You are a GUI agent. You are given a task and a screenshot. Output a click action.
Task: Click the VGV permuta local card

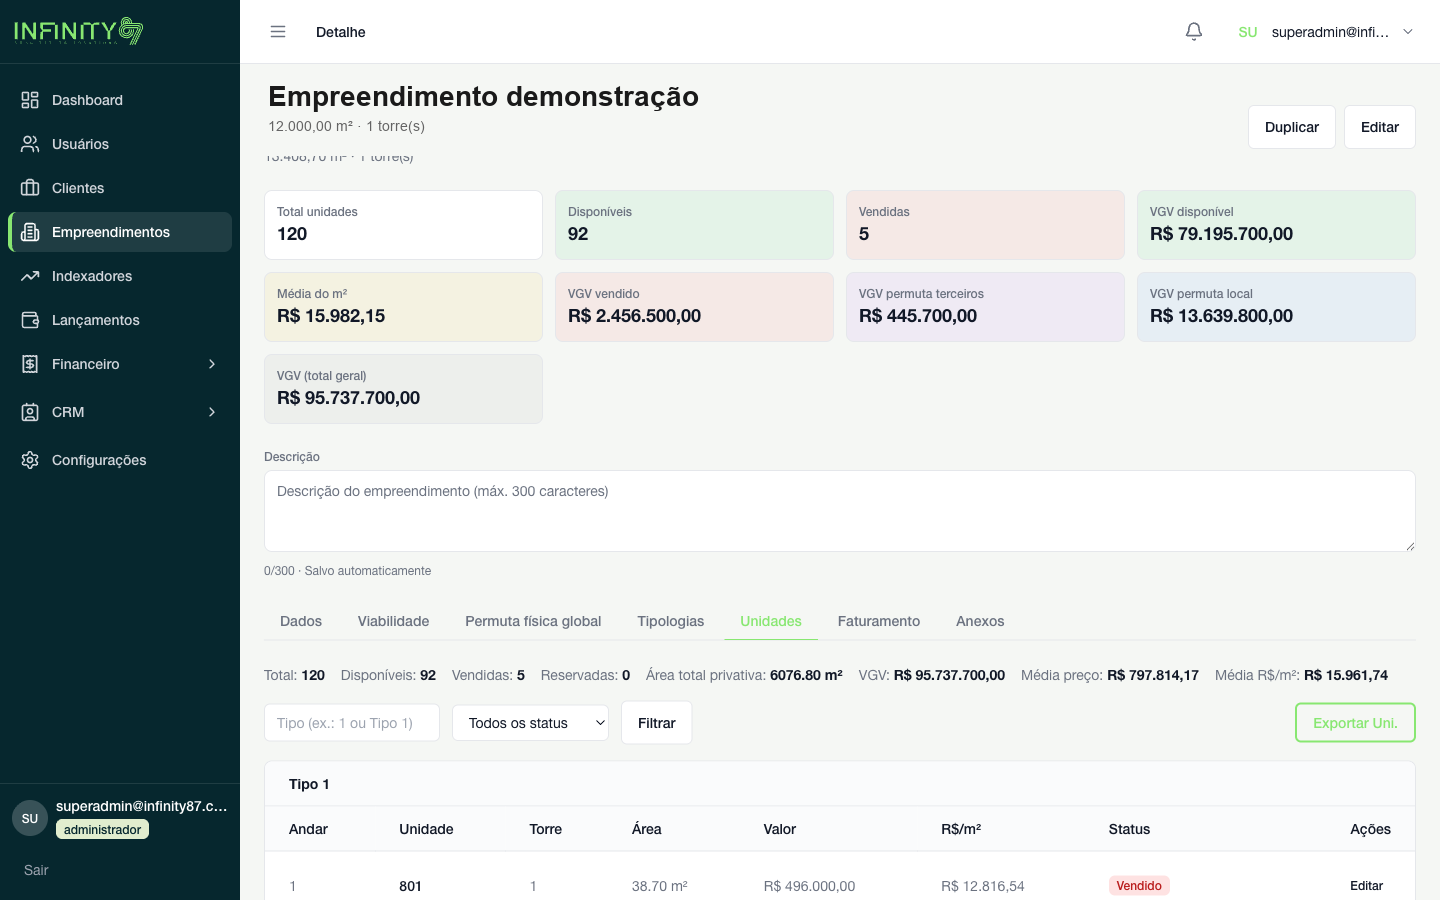point(1276,307)
